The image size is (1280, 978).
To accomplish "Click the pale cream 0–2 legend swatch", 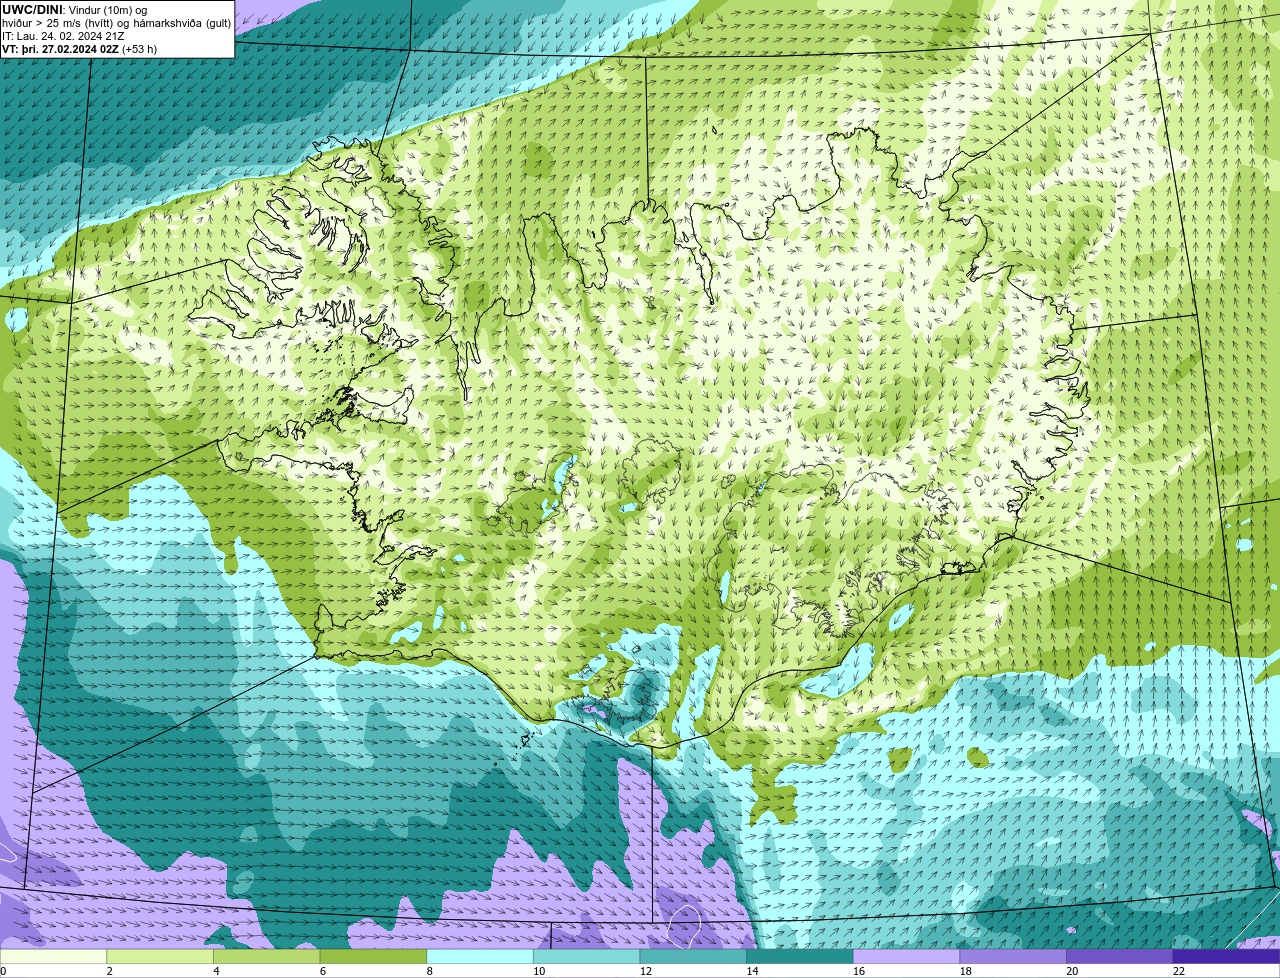I will point(53,956).
